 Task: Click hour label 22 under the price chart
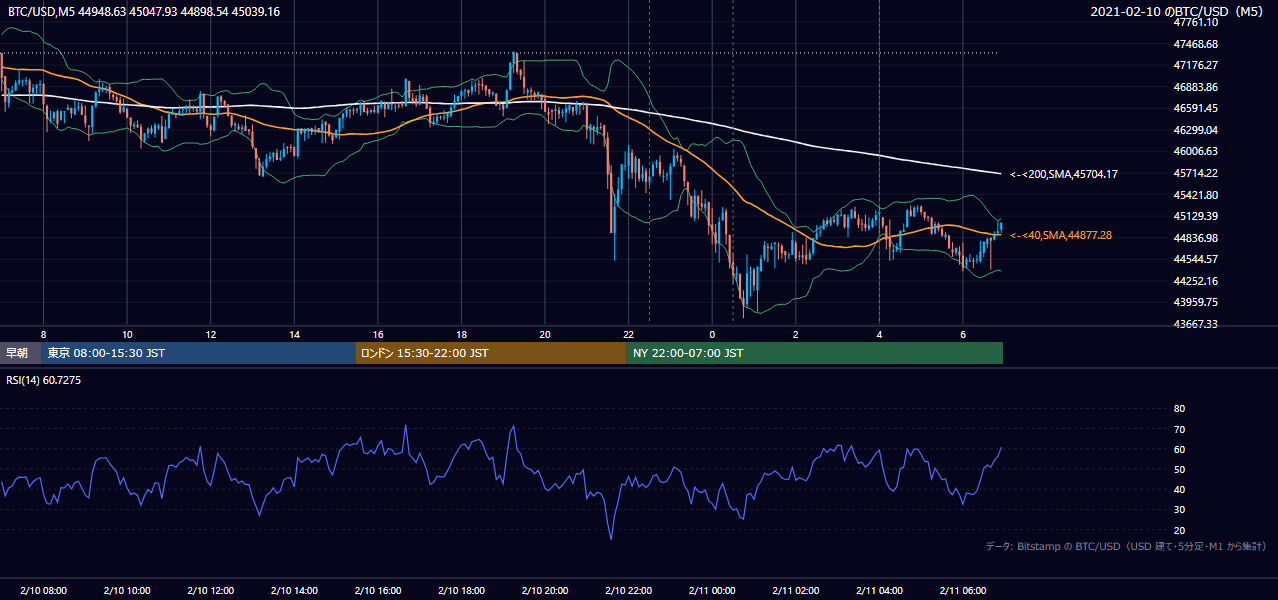628,334
